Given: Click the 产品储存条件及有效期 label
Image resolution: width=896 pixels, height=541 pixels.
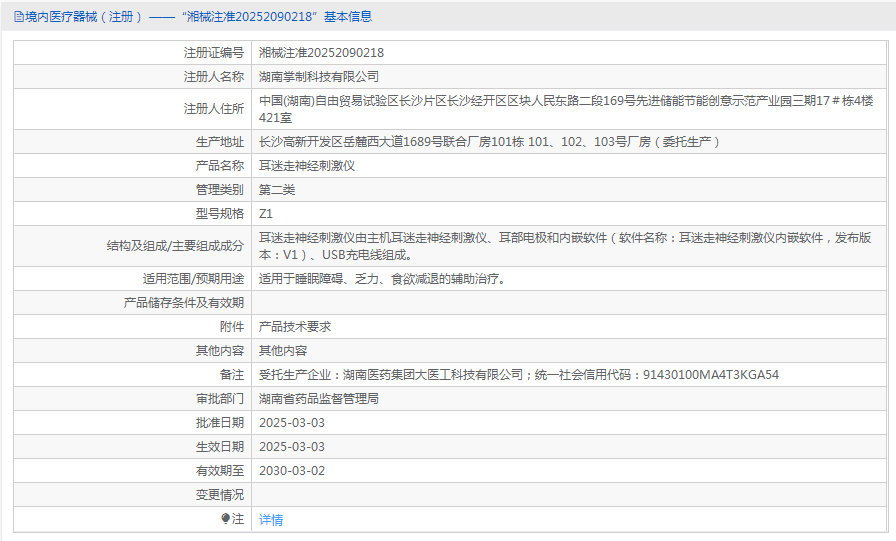Looking at the screenshot, I should click(x=184, y=303).
